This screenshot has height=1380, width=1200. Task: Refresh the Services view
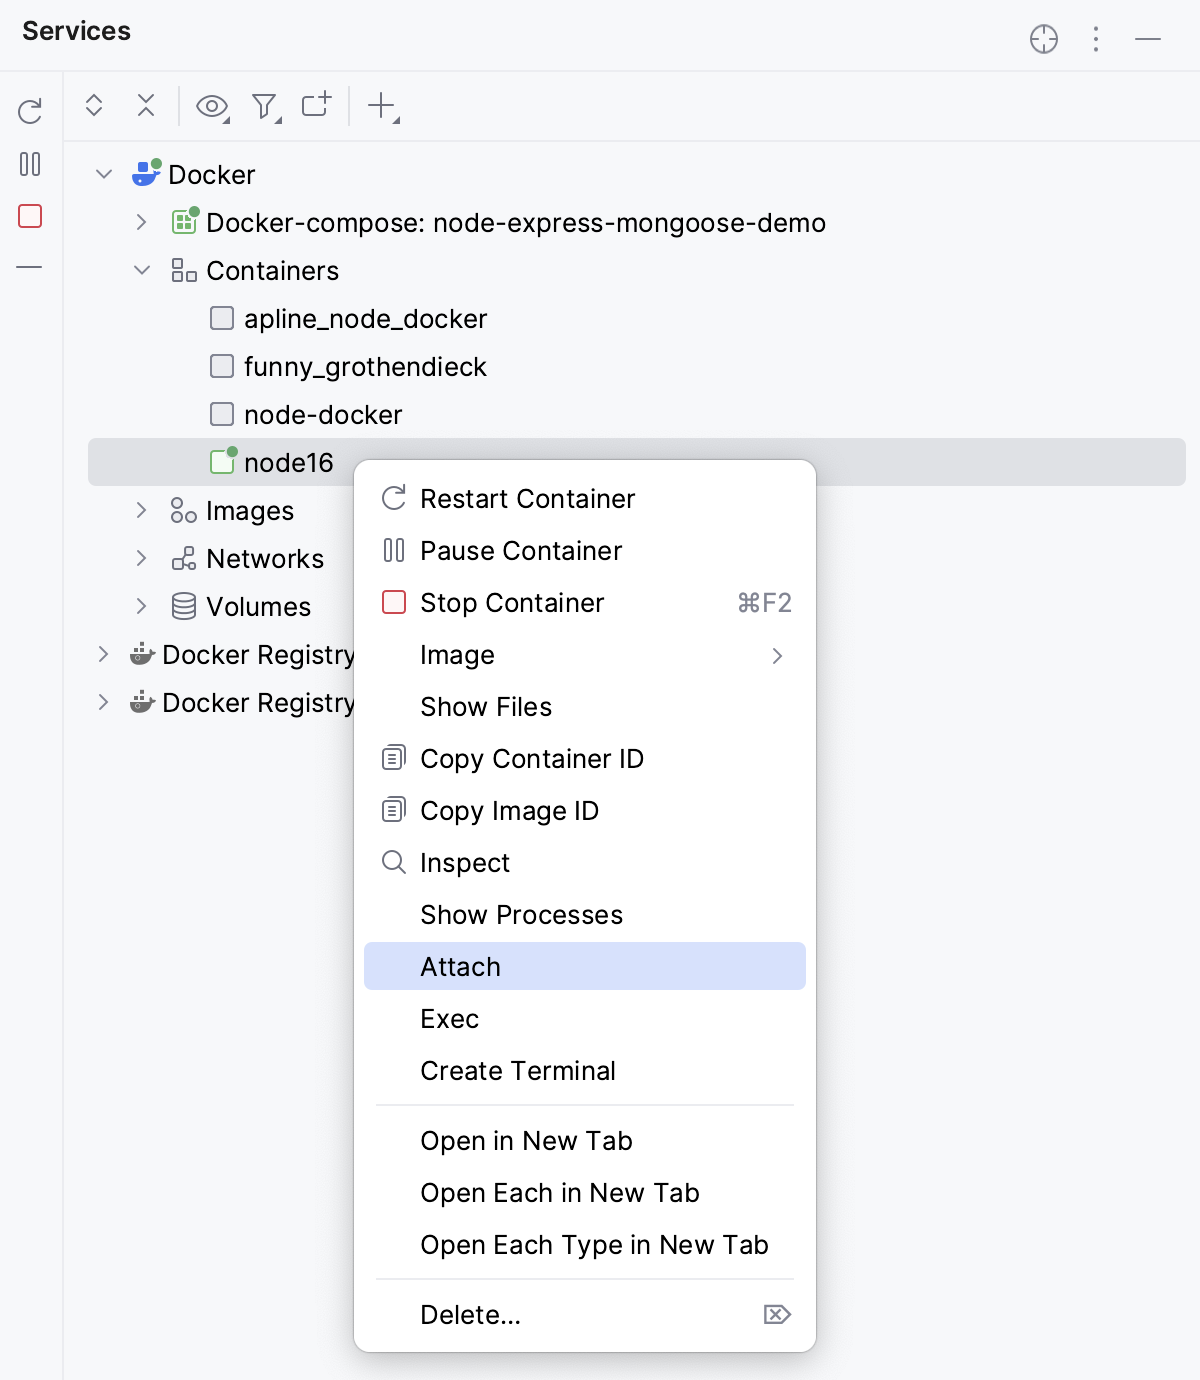[x=30, y=111]
